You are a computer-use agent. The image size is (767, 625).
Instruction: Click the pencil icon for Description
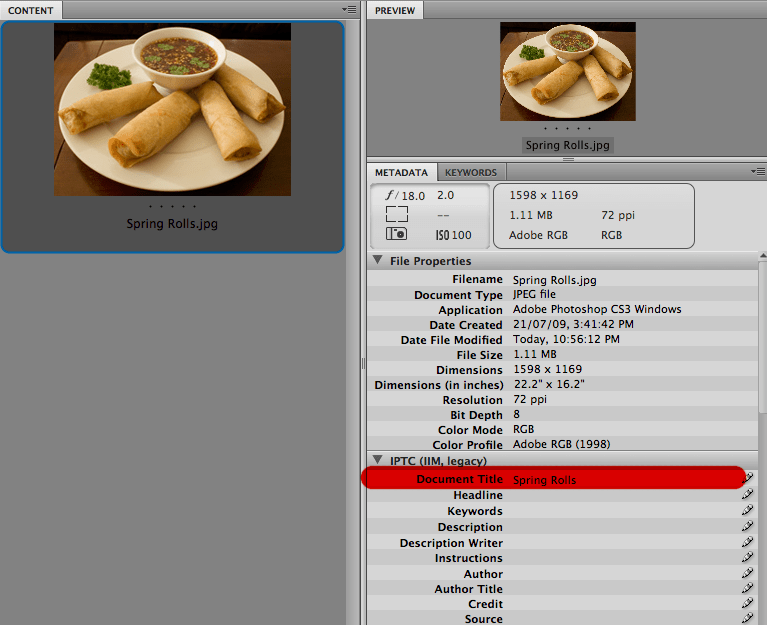point(747,526)
